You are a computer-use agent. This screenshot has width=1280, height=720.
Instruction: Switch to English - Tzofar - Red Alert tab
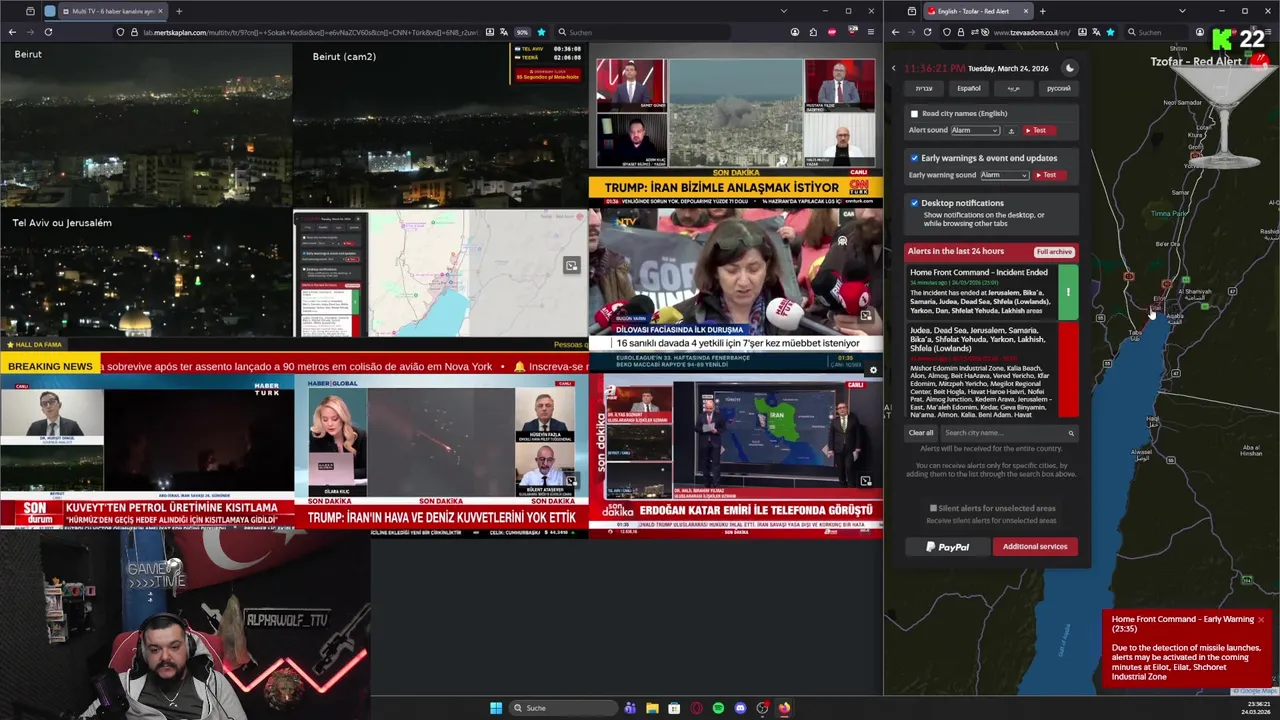(977, 11)
